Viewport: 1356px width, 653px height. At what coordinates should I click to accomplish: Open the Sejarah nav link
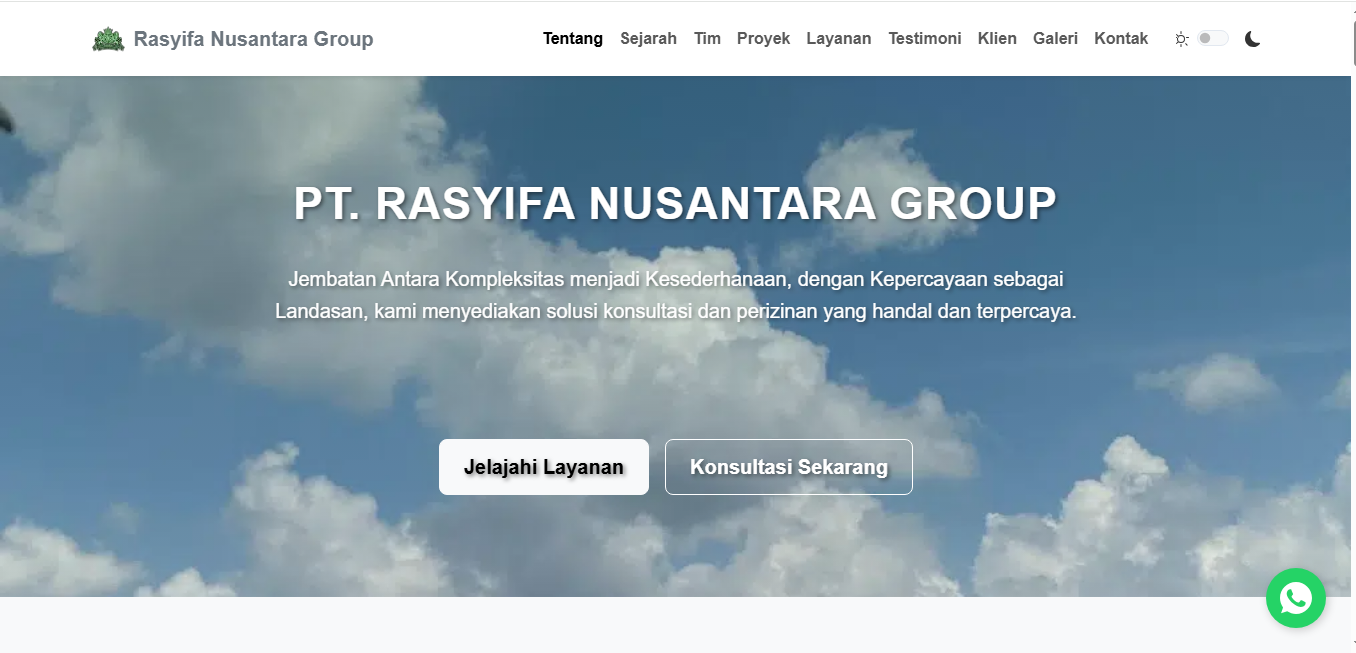click(648, 39)
